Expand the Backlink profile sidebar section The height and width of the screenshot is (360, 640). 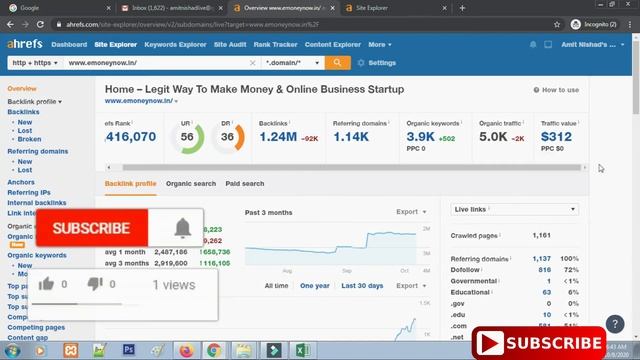pos(35,102)
